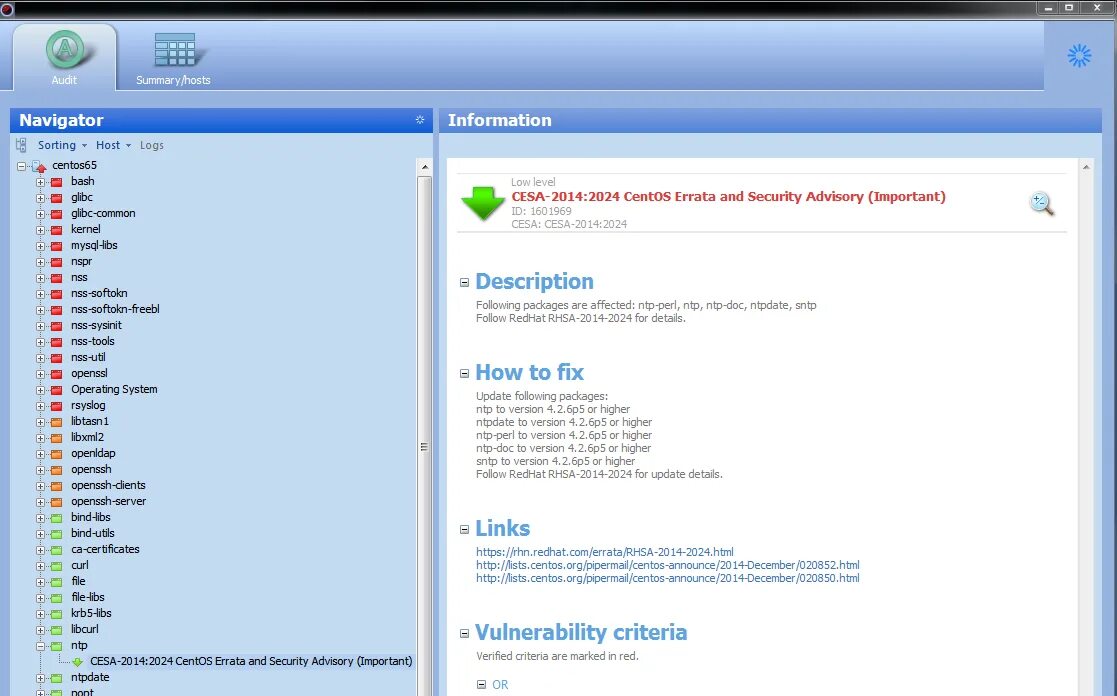Open the Logs link
Viewport: 1117px width, 696px height.
[x=152, y=145]
